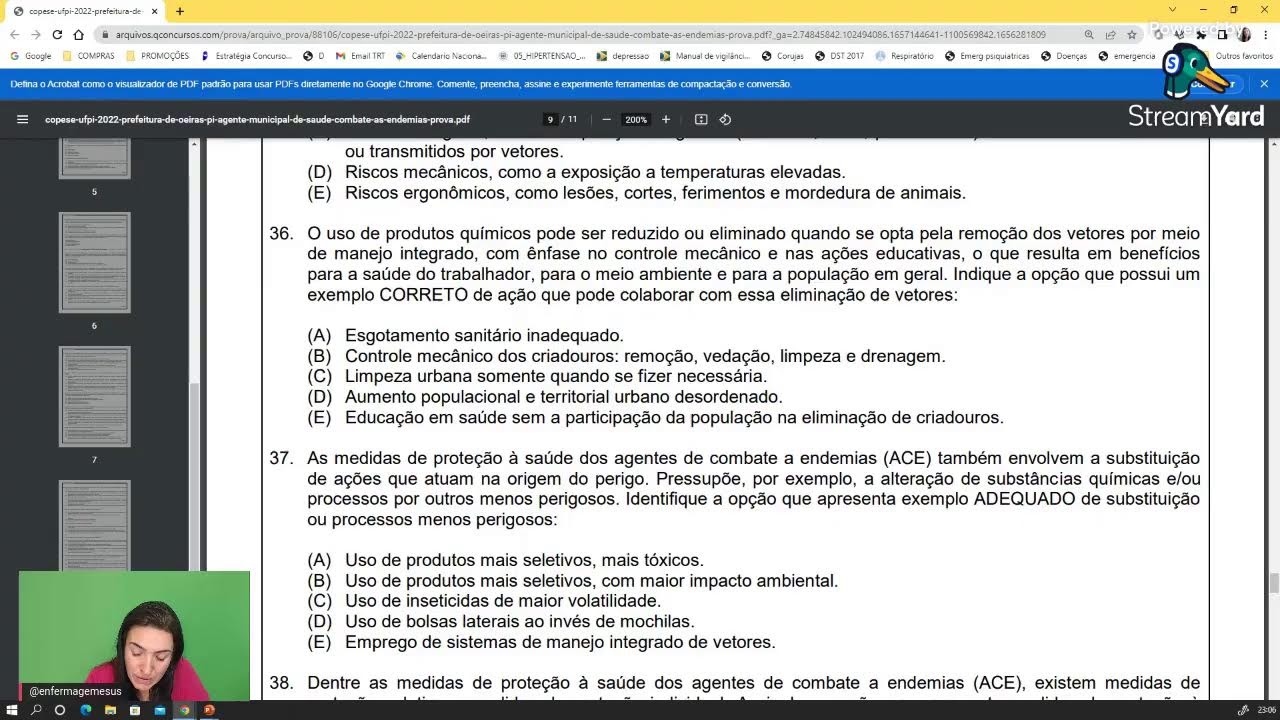Open the emergencia bookmark
Image resolution: width=1280 pixels, height=720 pixels.
(x=1127, y=56)
